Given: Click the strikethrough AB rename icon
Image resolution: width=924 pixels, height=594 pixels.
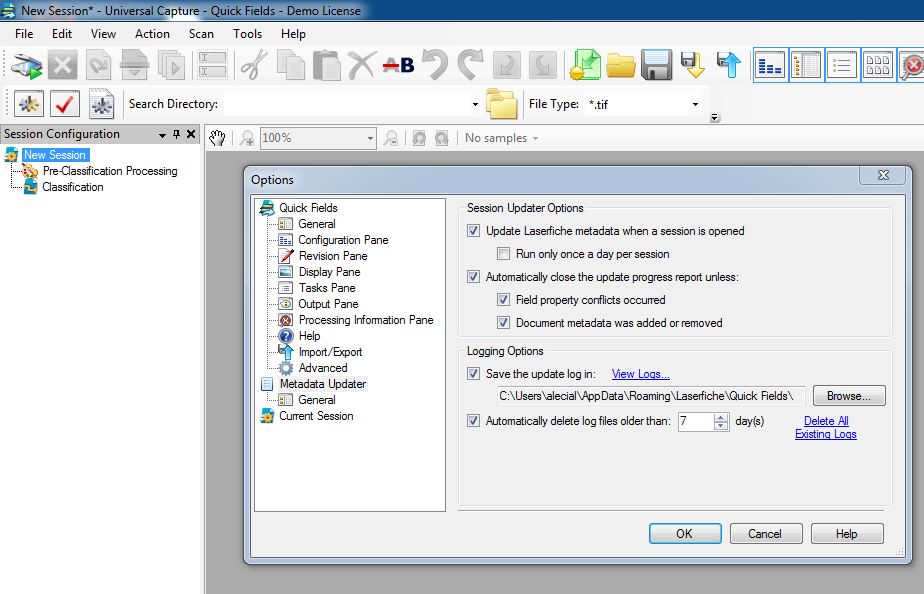Looking at the screenshot, I should [398, 65].
